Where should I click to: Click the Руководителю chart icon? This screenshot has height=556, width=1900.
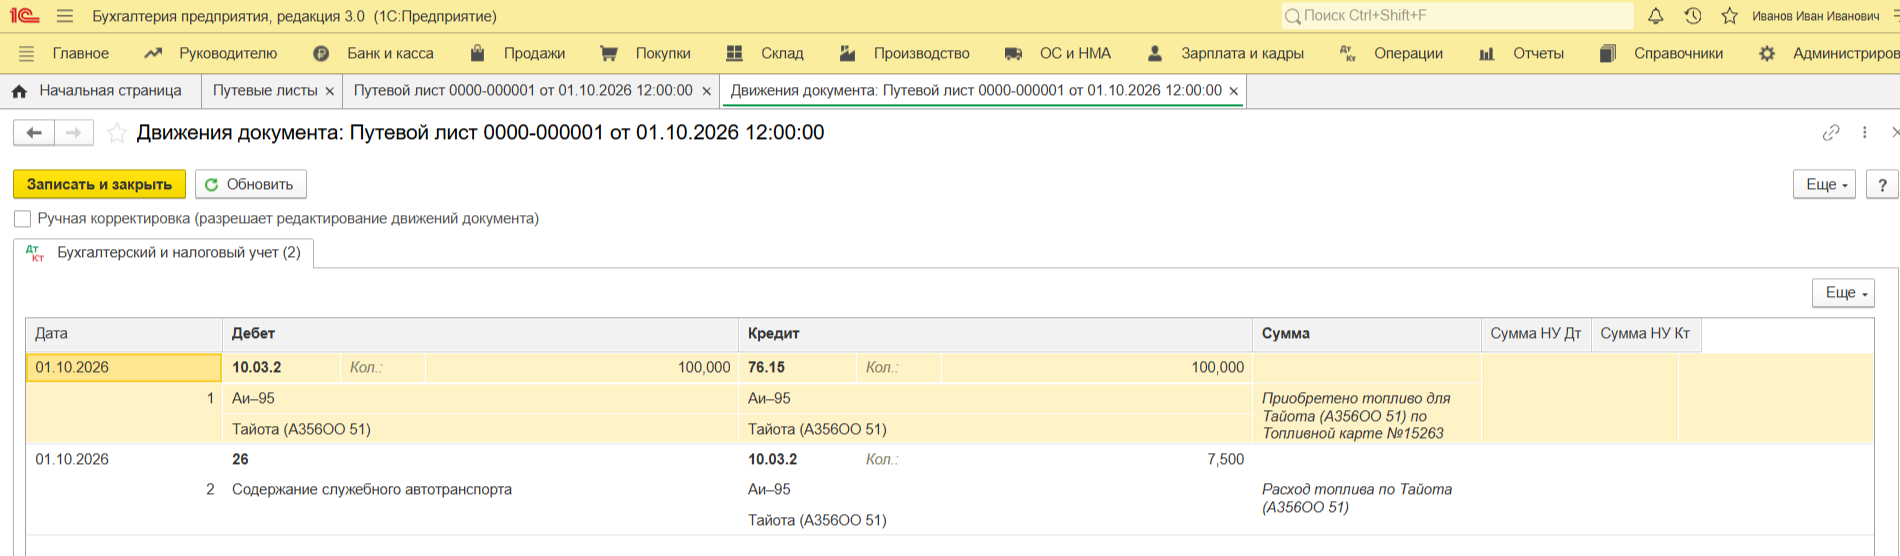(x=153, y=54)
